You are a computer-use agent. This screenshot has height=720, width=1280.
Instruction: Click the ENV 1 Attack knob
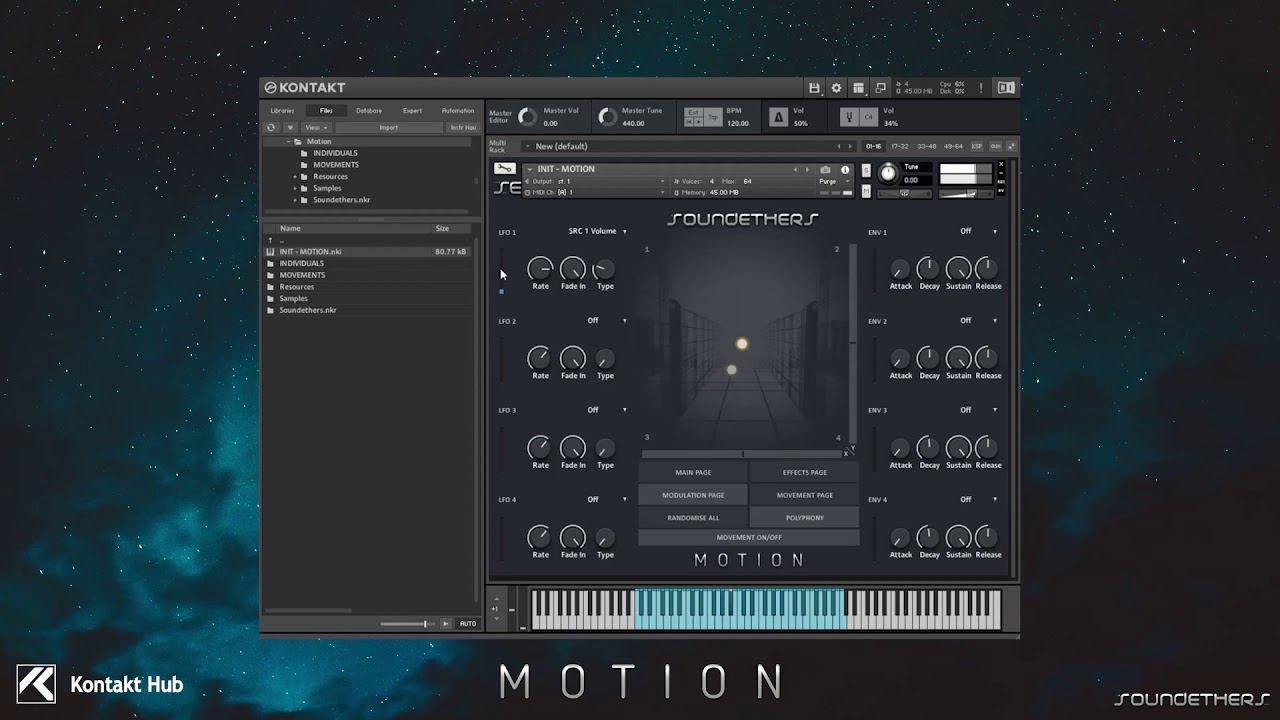[901, 269]
